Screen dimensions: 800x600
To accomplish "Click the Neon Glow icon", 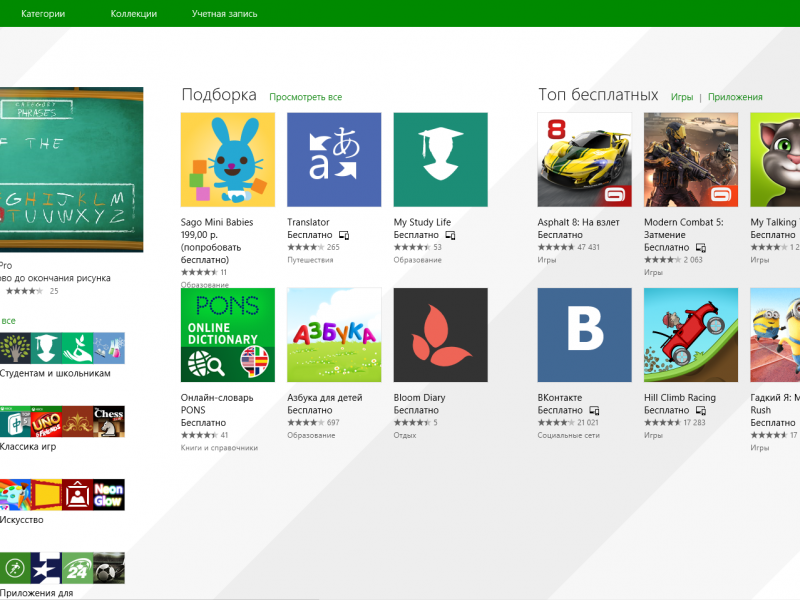I will click(x=109, y=495).
